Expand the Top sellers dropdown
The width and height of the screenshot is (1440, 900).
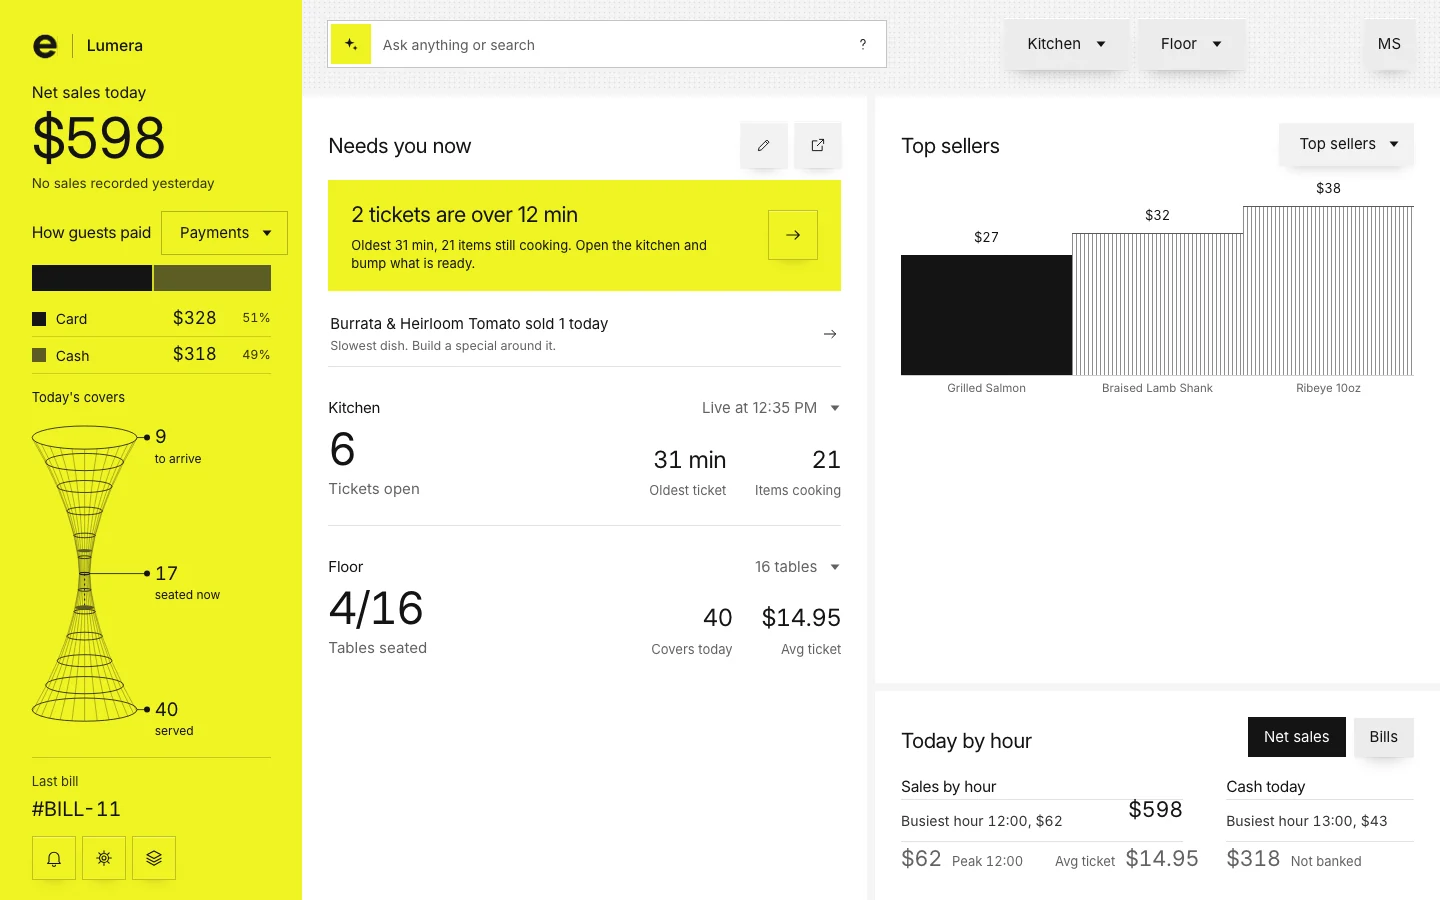tap(1347, 144)
